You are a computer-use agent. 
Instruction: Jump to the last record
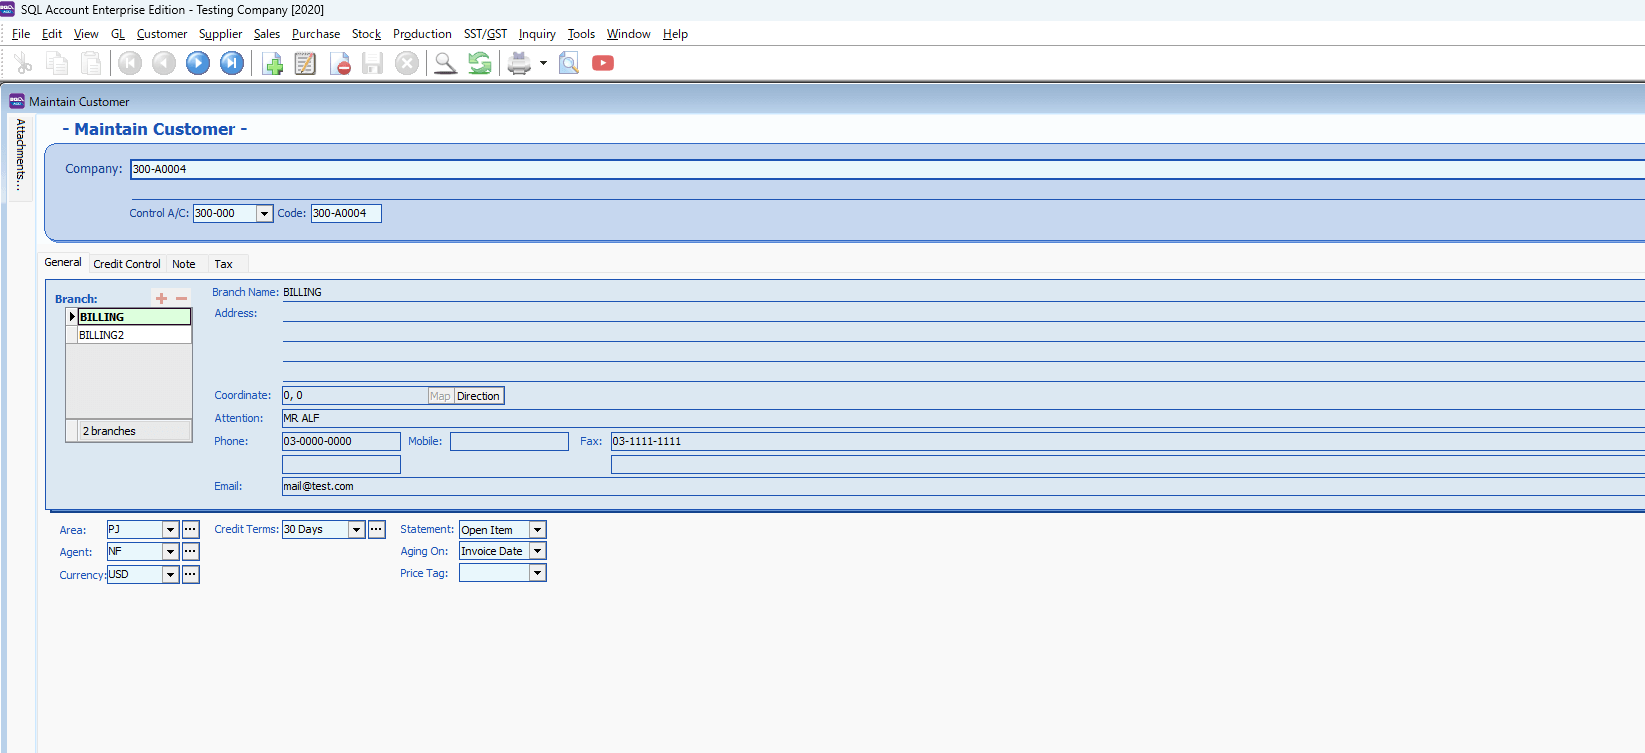coord(232,63)
